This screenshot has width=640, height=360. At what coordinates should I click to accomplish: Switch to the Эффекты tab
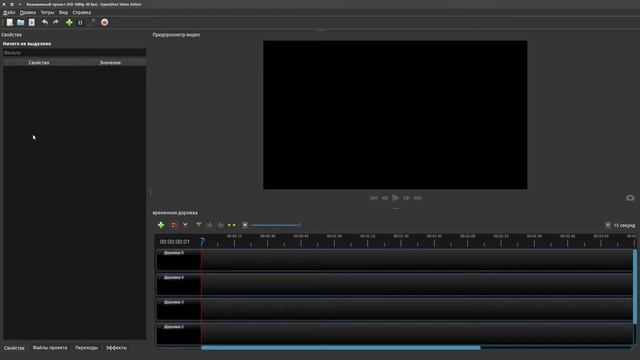[x=116, y=348]
